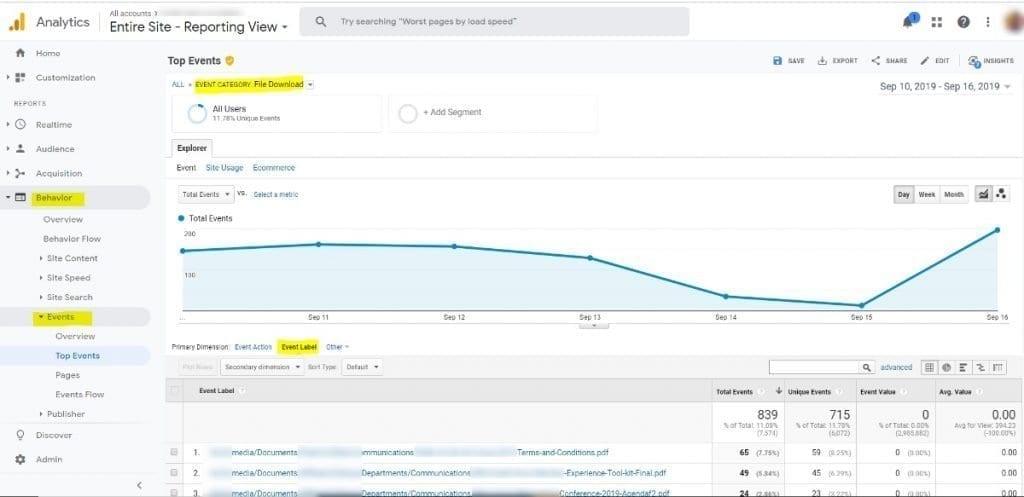Open the Event Category File Download dropdown arrow

click(310, 84)
